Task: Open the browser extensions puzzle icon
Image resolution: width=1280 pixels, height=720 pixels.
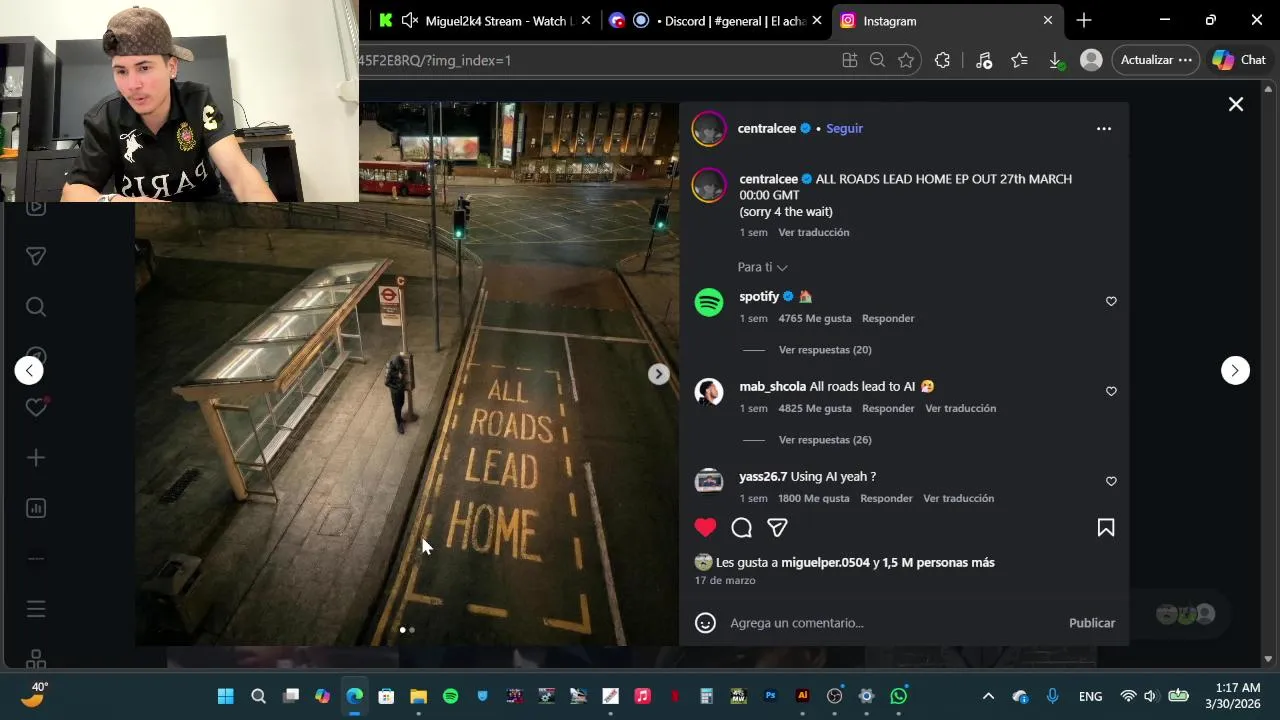Action: point(942,60)
